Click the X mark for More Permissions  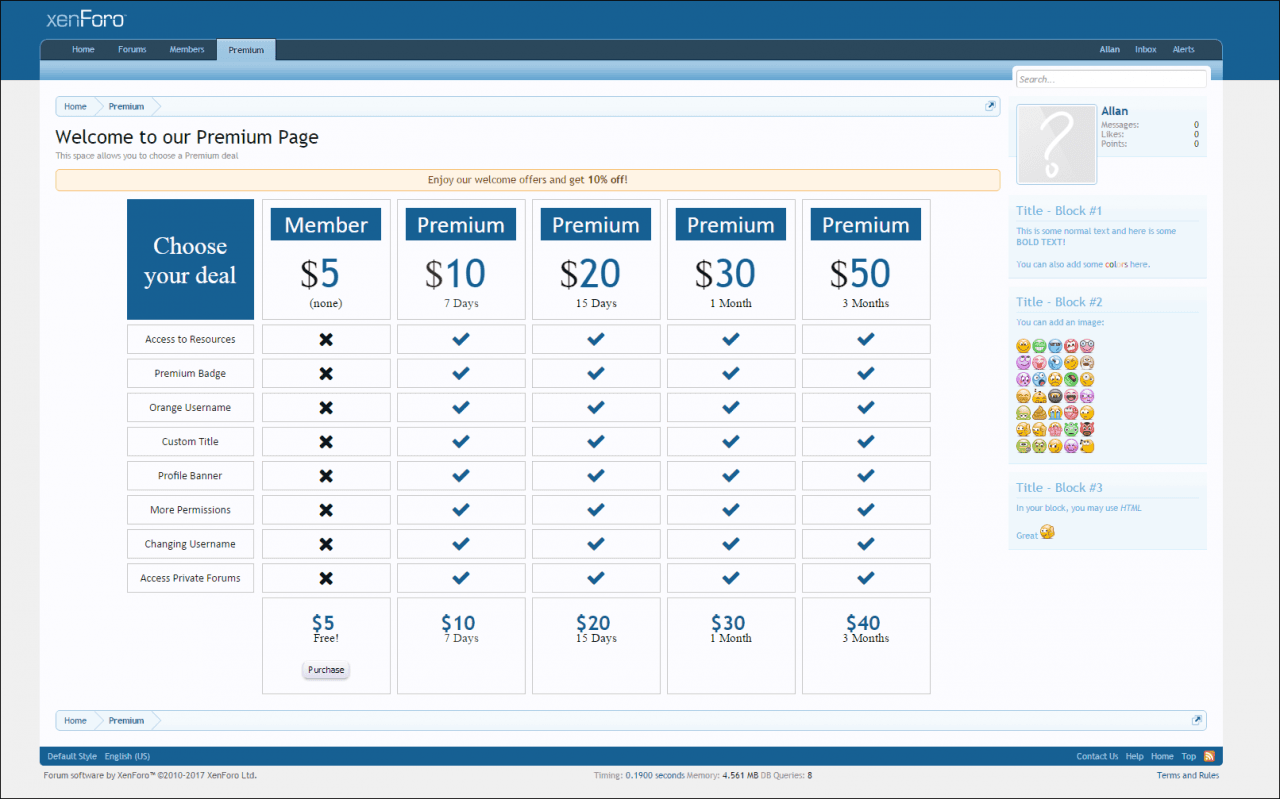coord(326,510)
